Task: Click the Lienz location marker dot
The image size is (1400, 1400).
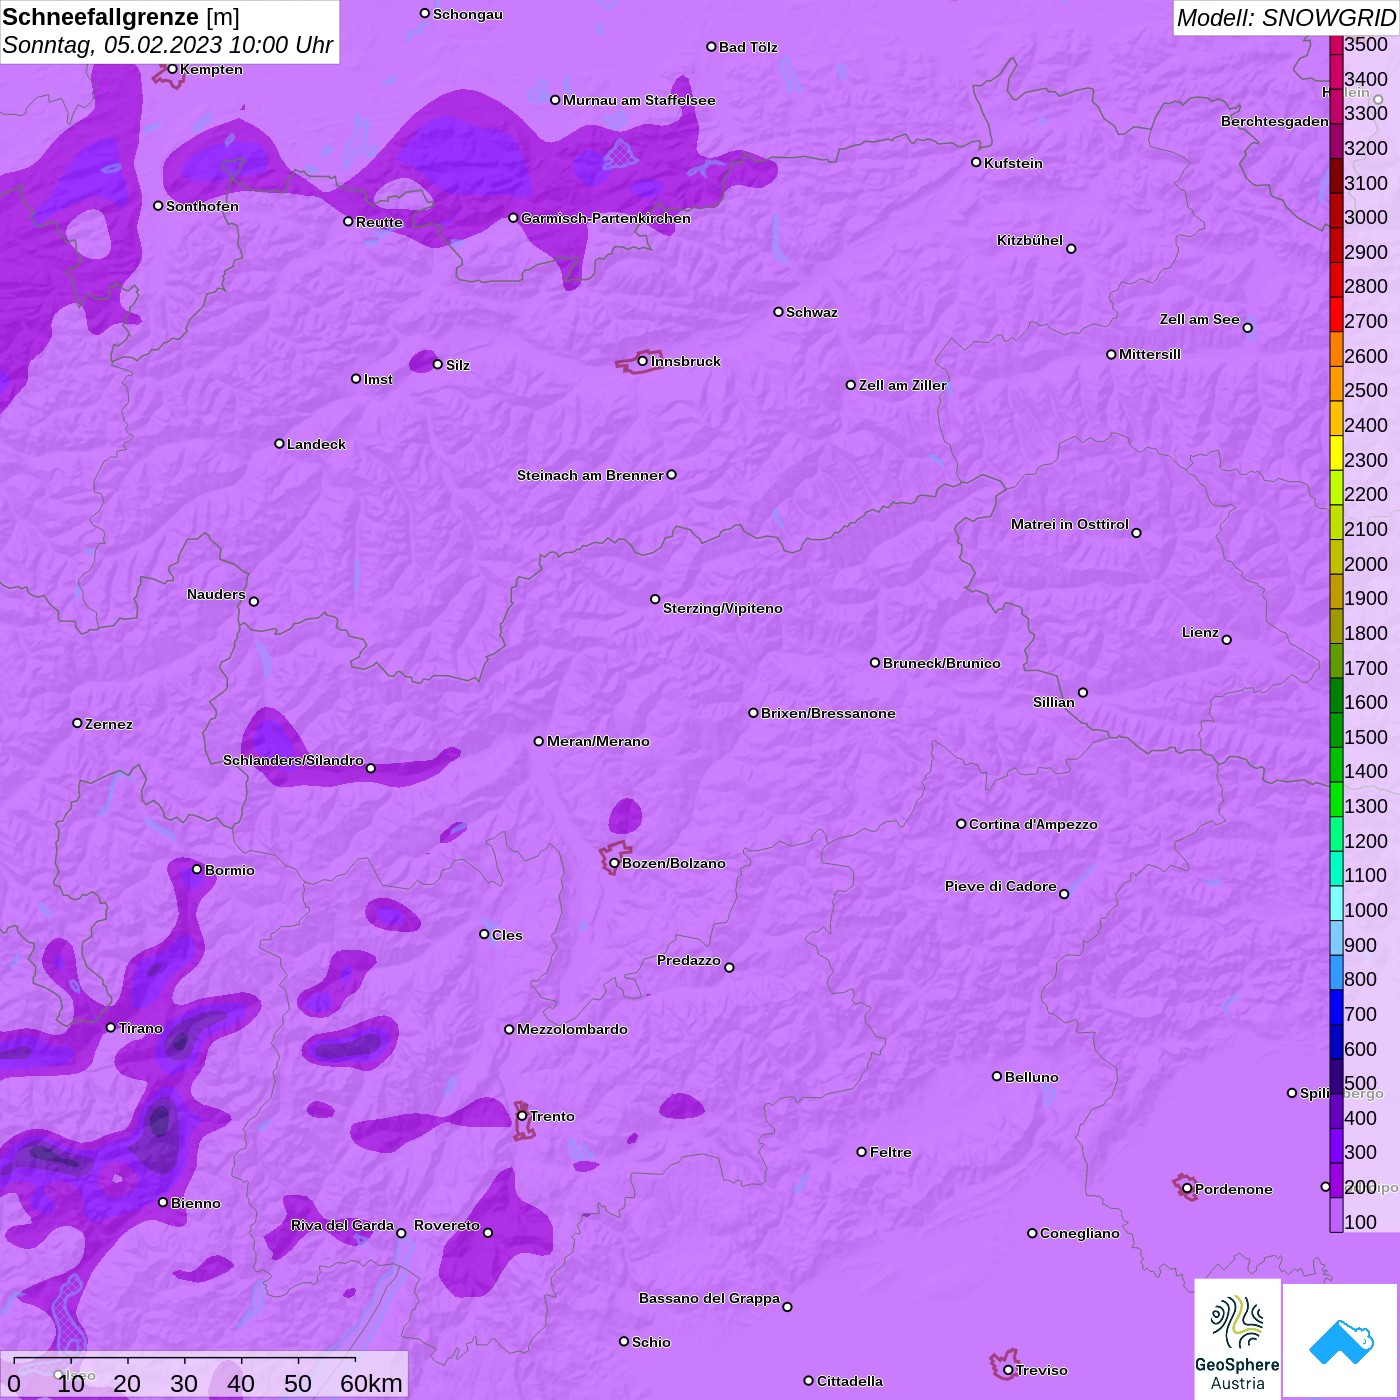Action: point(1227,640)
